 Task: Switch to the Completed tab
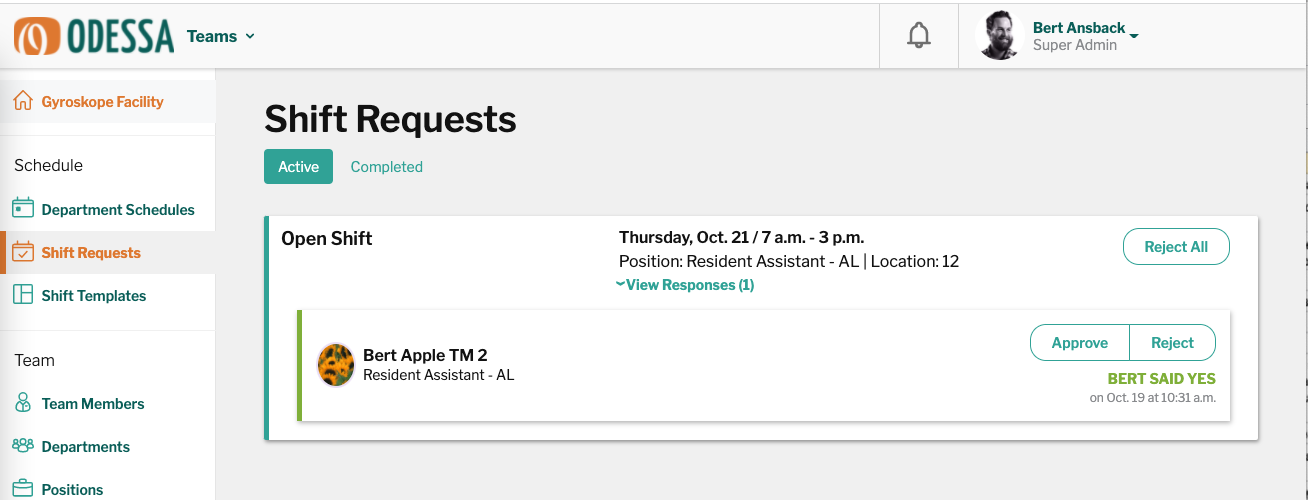[x=386, y=167]
